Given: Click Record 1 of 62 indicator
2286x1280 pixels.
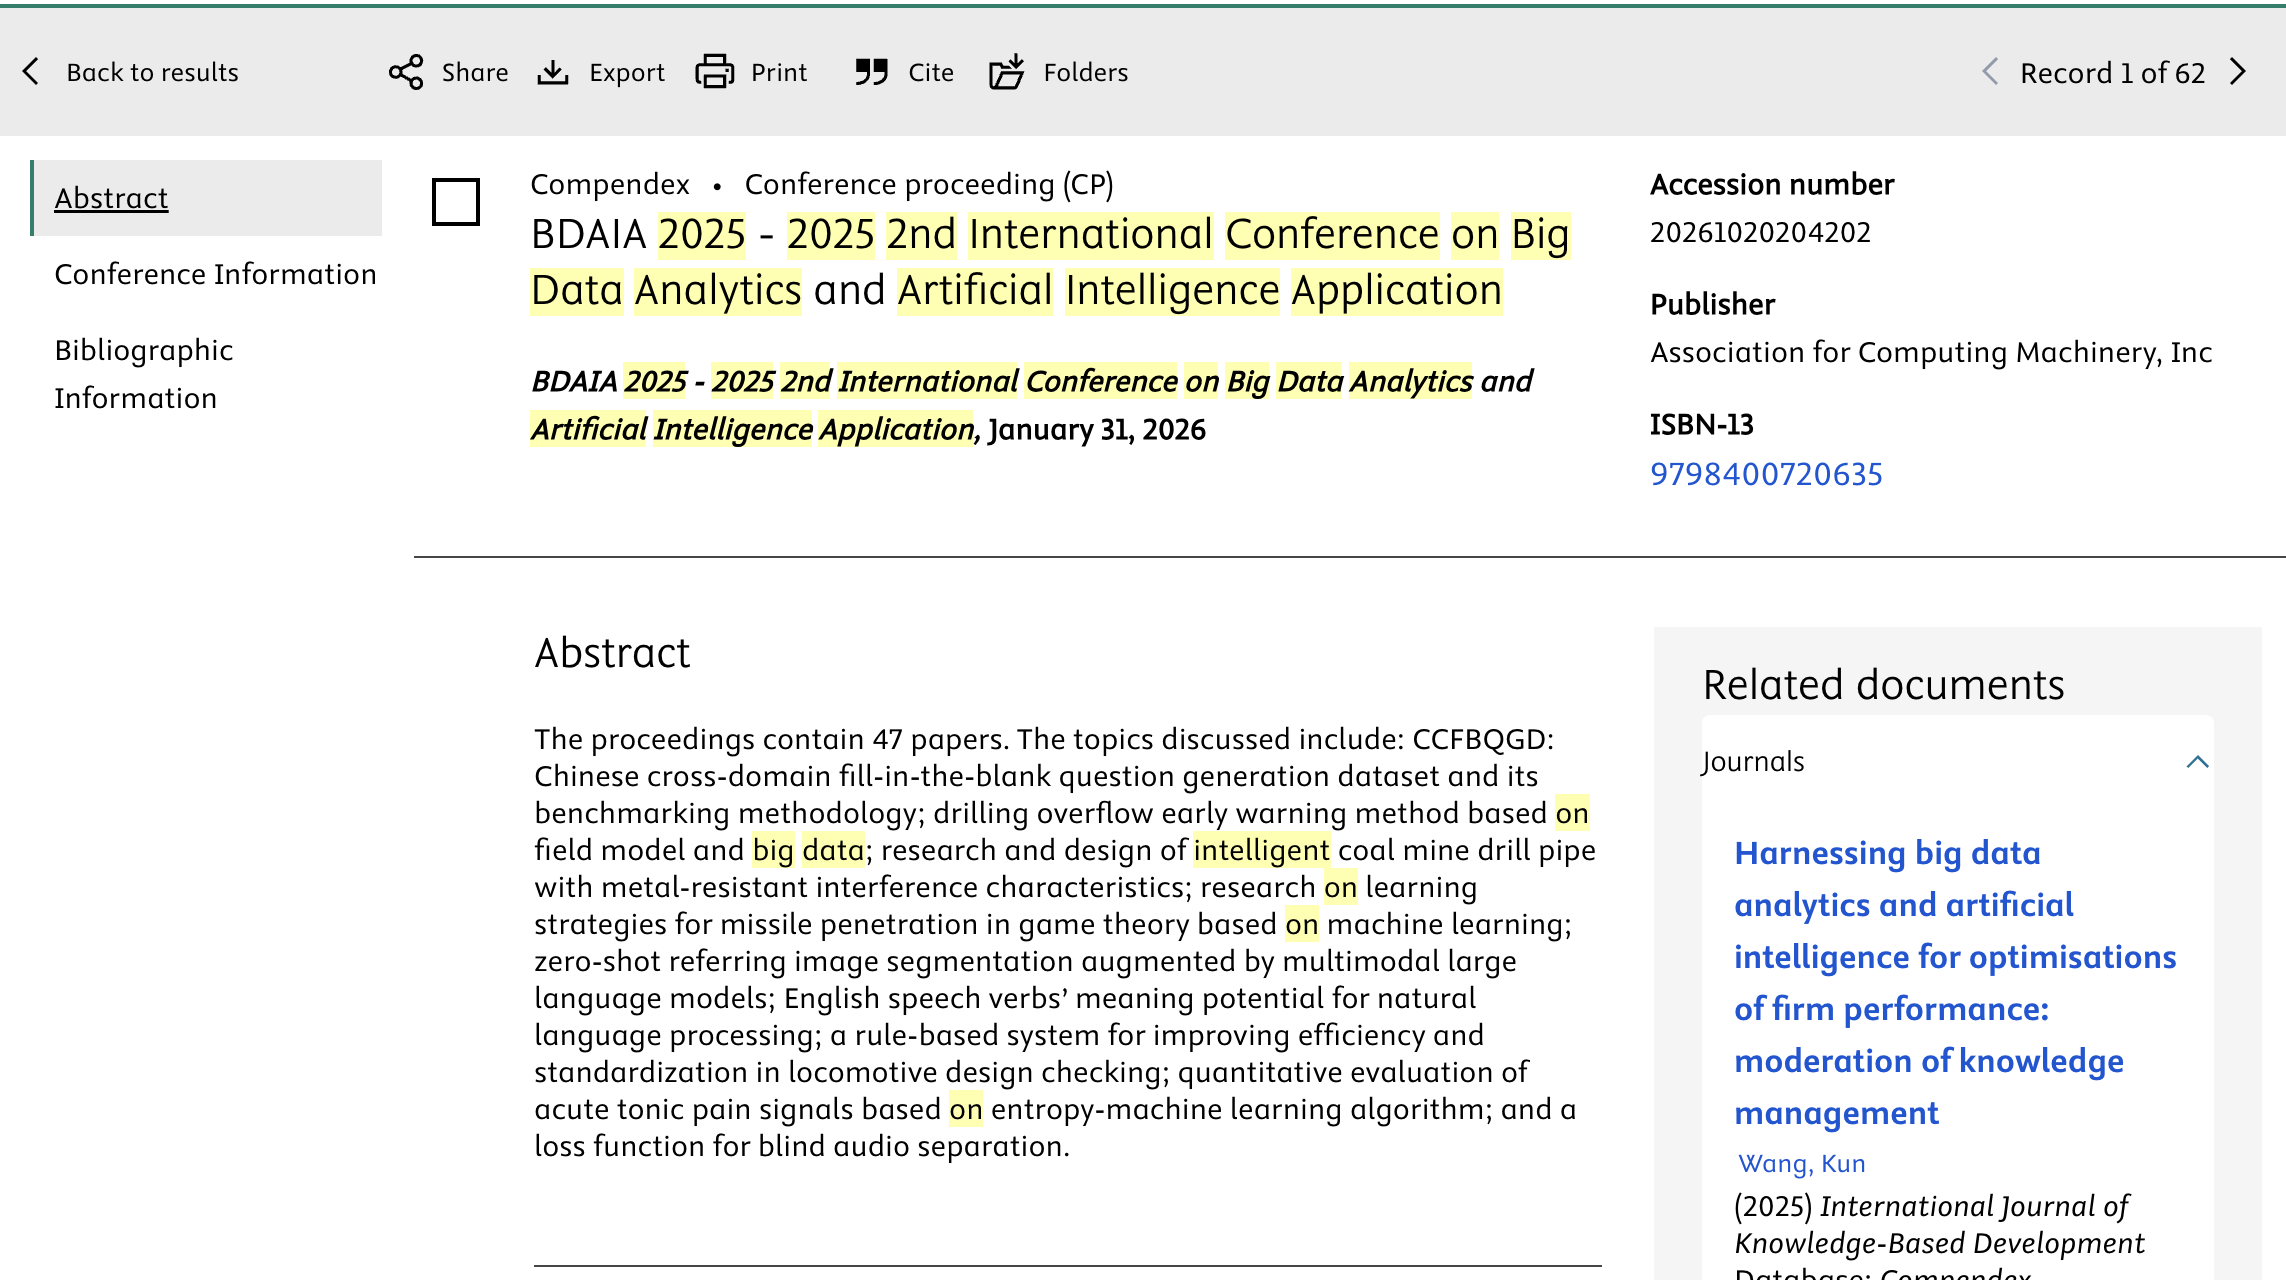Looking at the screenshot, I should (x=2112, y=73).
